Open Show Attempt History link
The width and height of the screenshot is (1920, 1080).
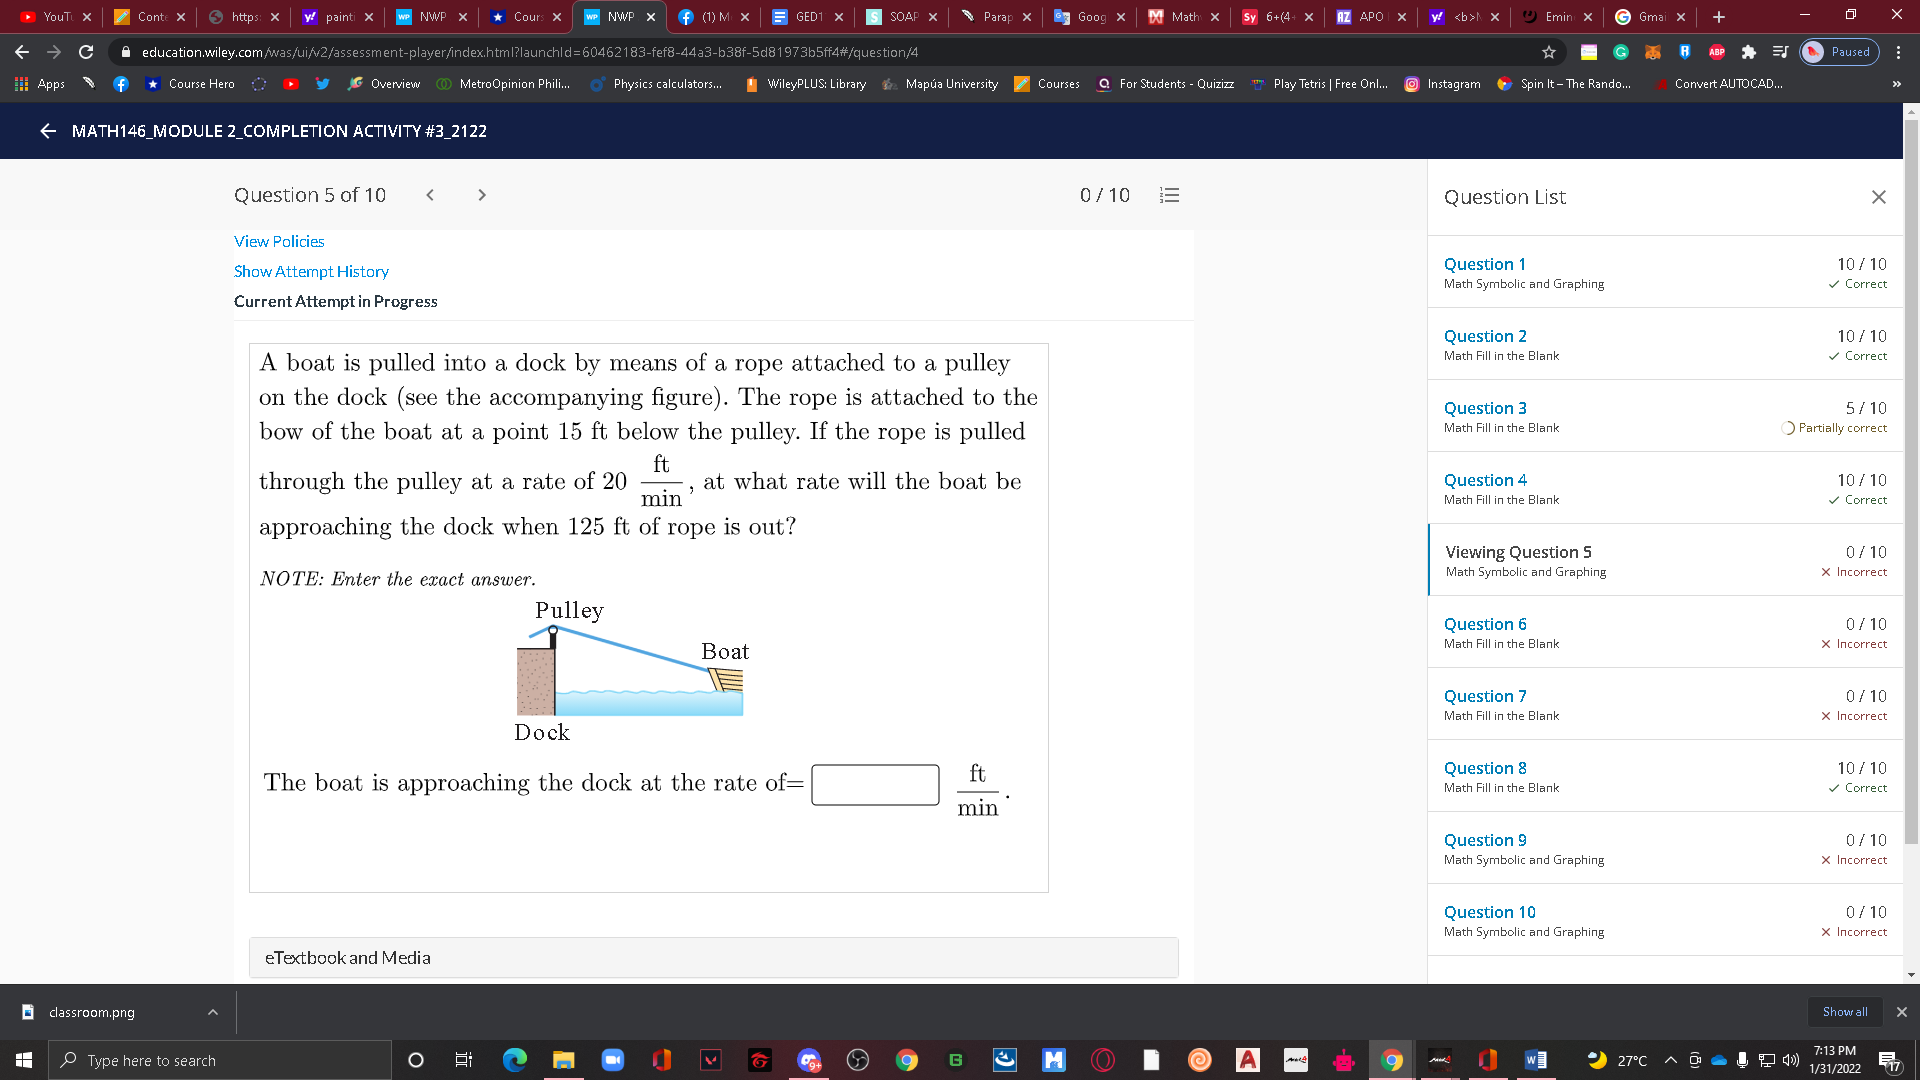pyautogui.click(x=311, y=271)
